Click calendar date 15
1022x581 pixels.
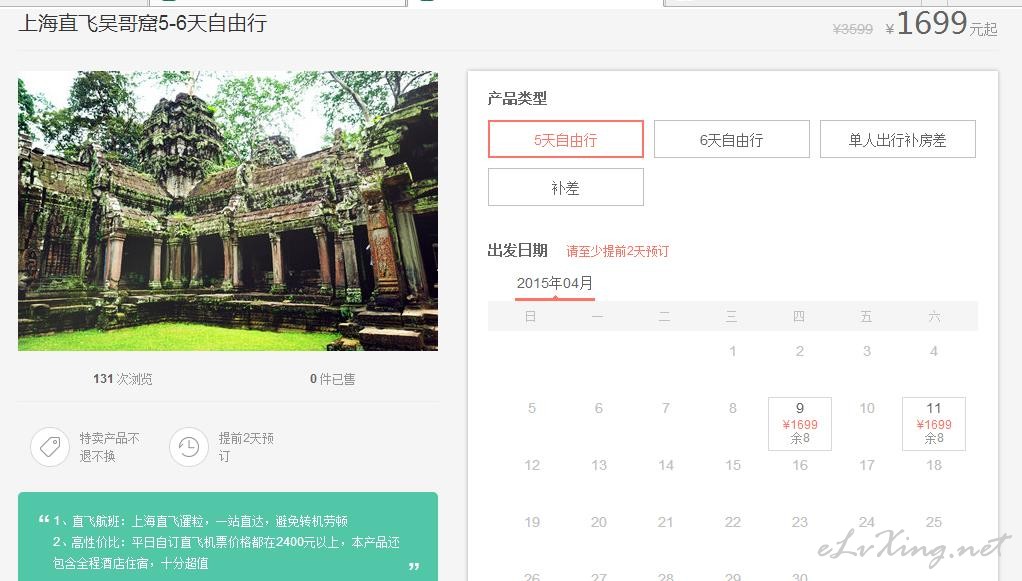(x=733, y=465)
